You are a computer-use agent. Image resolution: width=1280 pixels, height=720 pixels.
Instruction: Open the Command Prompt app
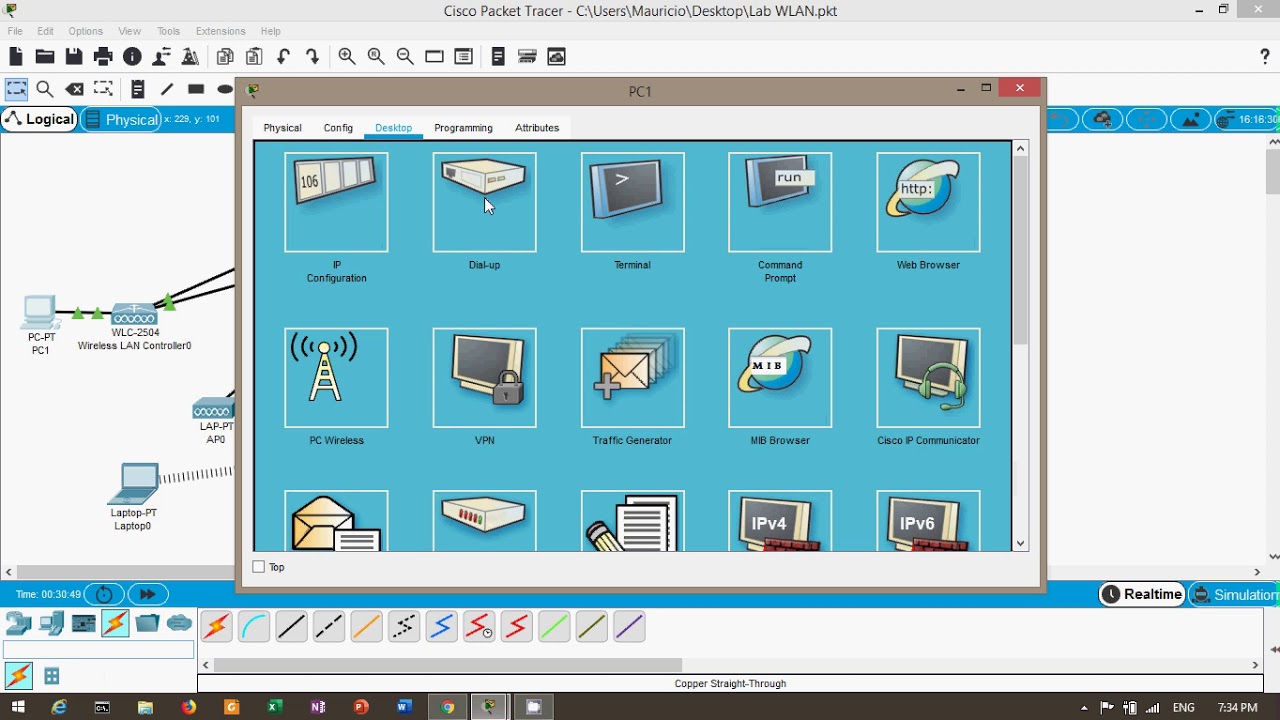pos(780,202)
